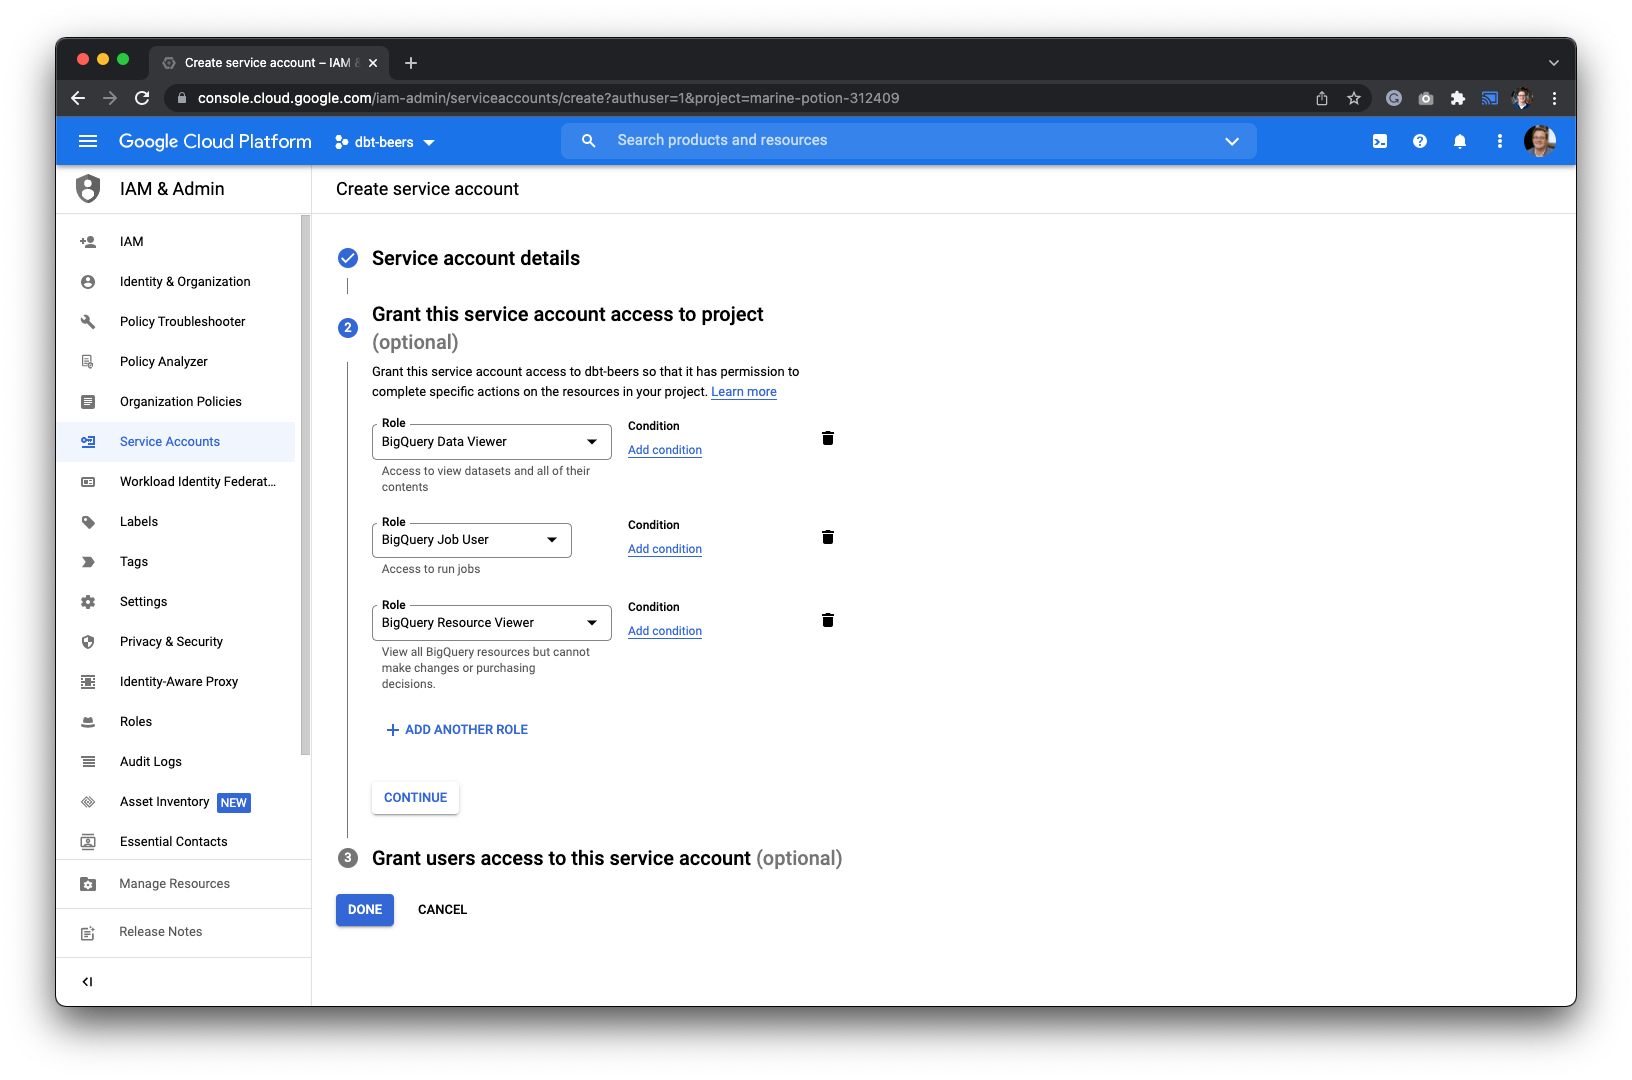This screenshot has height=1080, width=1632.
Task: Click the sidebar vertical scrollbar
Action: tap(305, 485)
